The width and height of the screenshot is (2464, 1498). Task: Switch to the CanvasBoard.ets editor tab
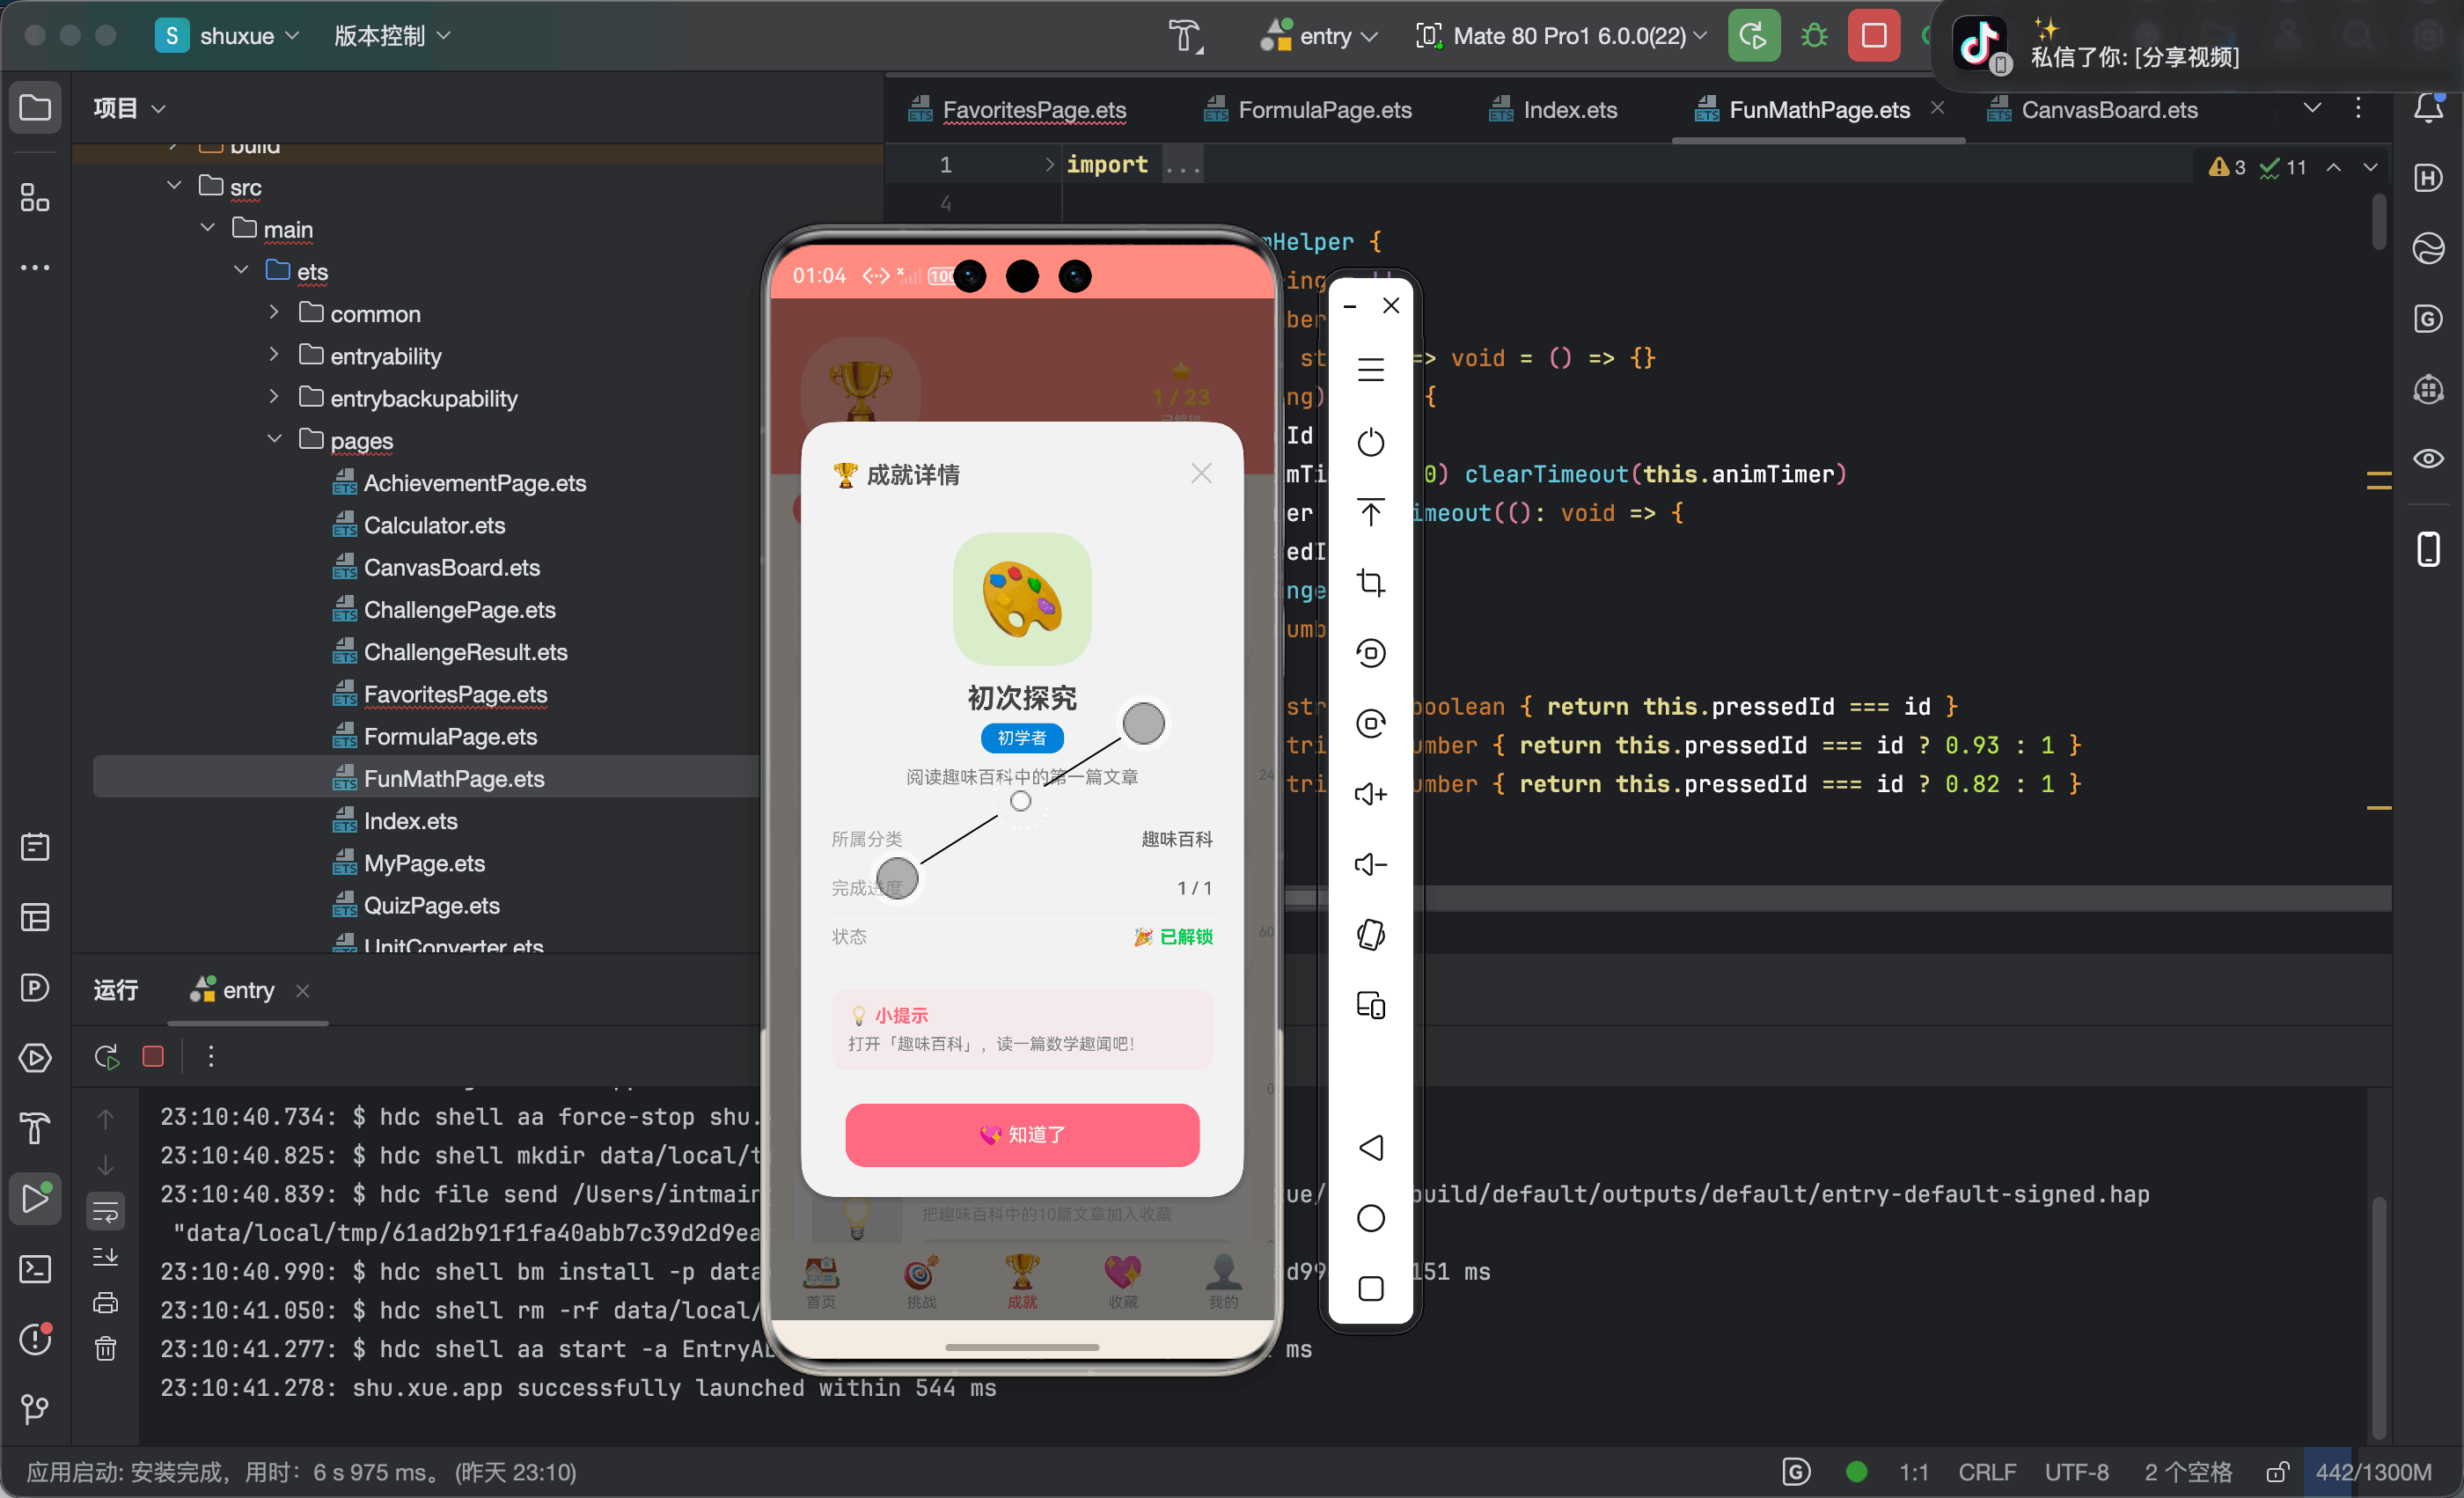[x=2093, y=109]
